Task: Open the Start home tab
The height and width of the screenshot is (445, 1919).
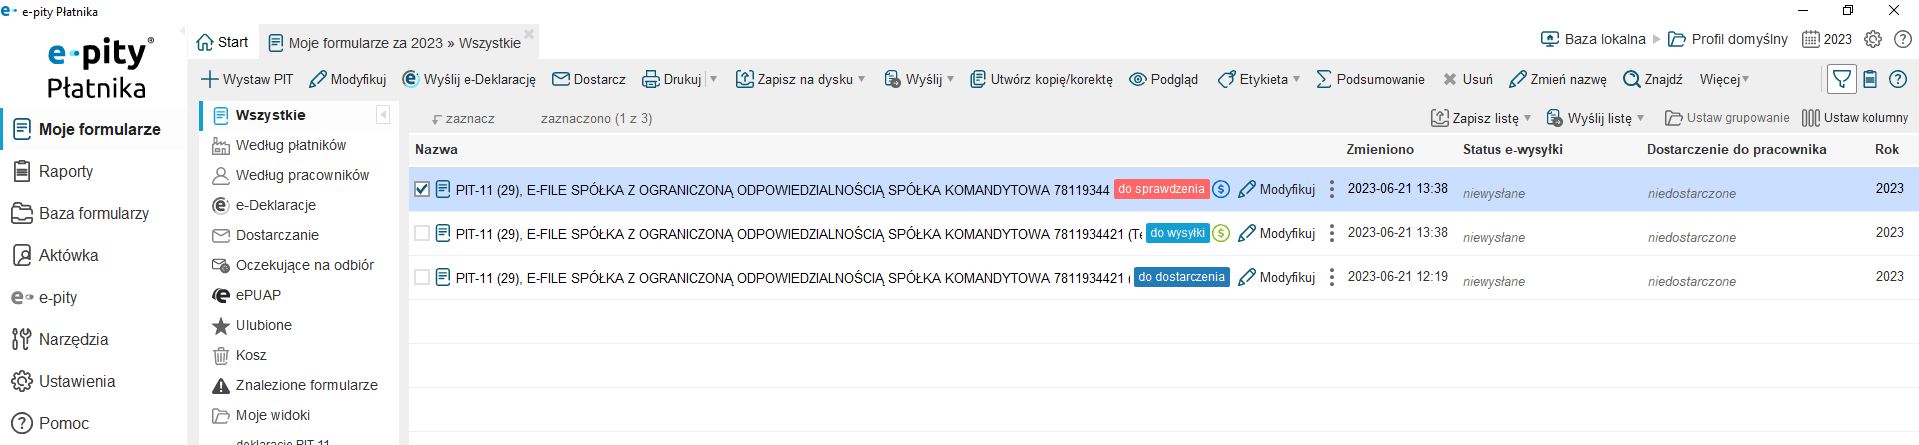Action: coord(222,42)
